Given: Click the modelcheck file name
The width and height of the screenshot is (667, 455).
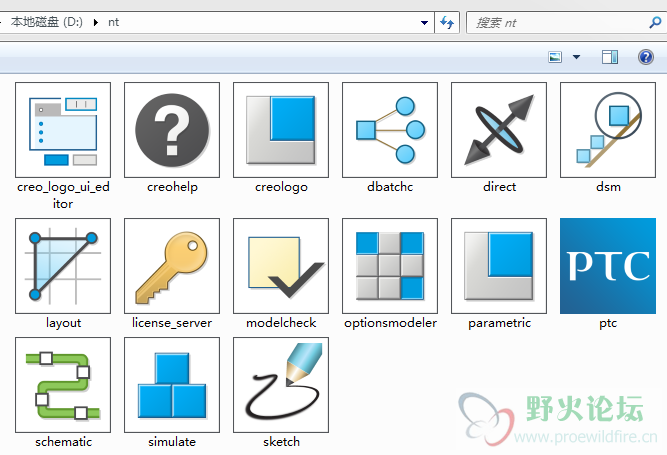Looking at the screenshot, I should click(x=281, y=323).
